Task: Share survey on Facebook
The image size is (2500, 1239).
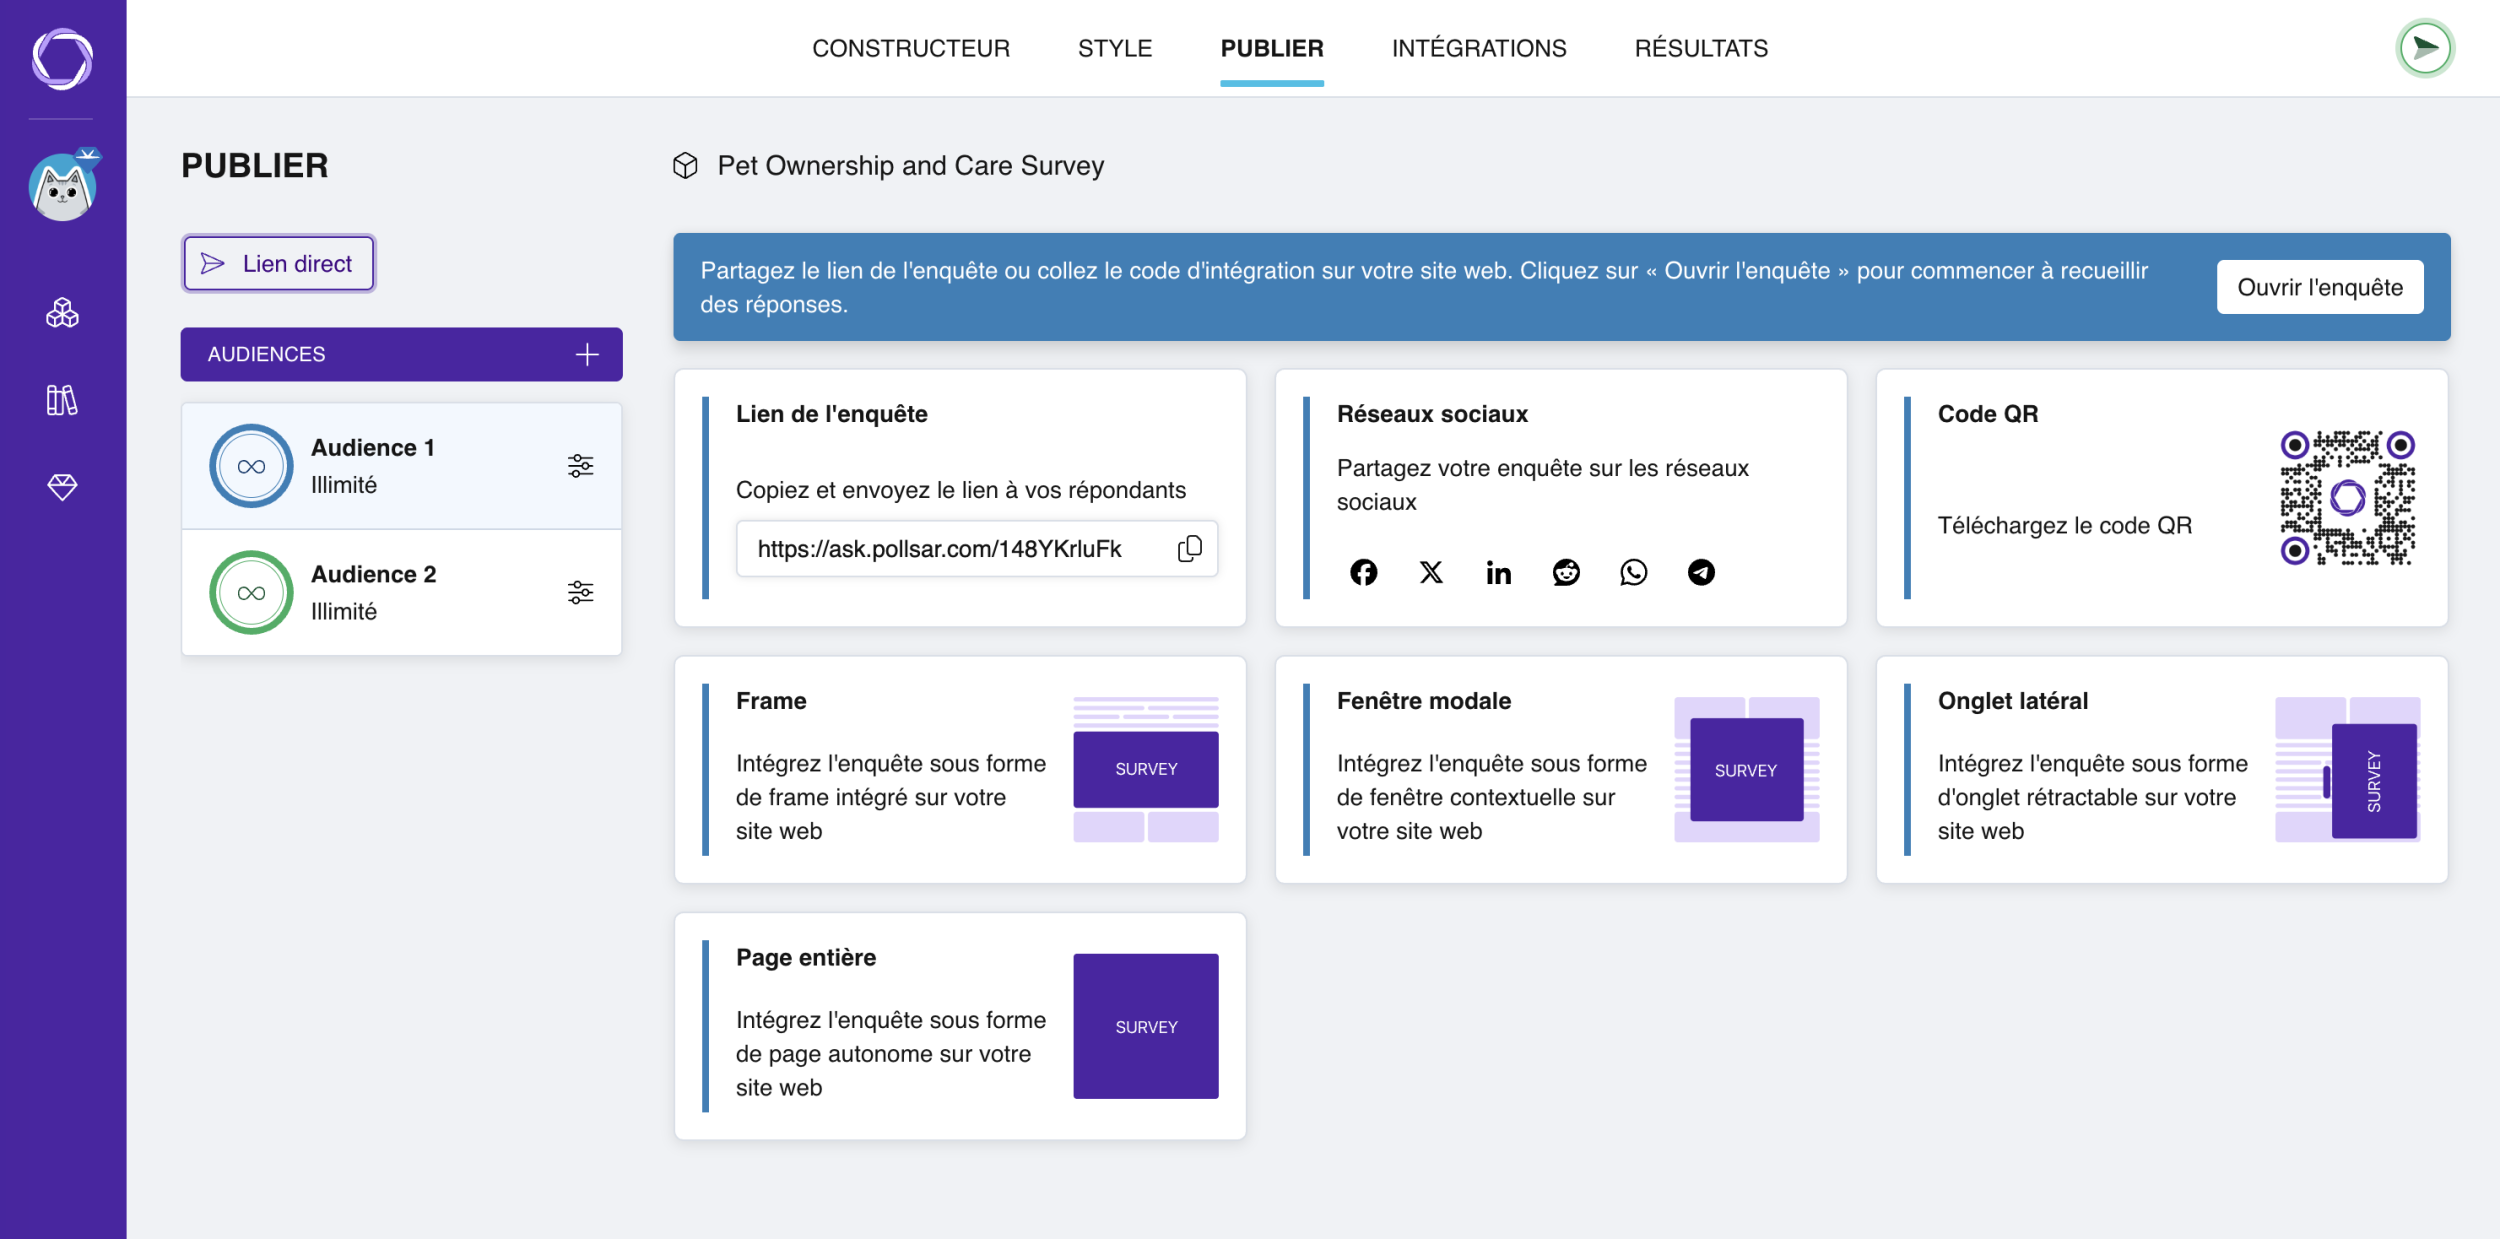Action: coord(1363,572)
